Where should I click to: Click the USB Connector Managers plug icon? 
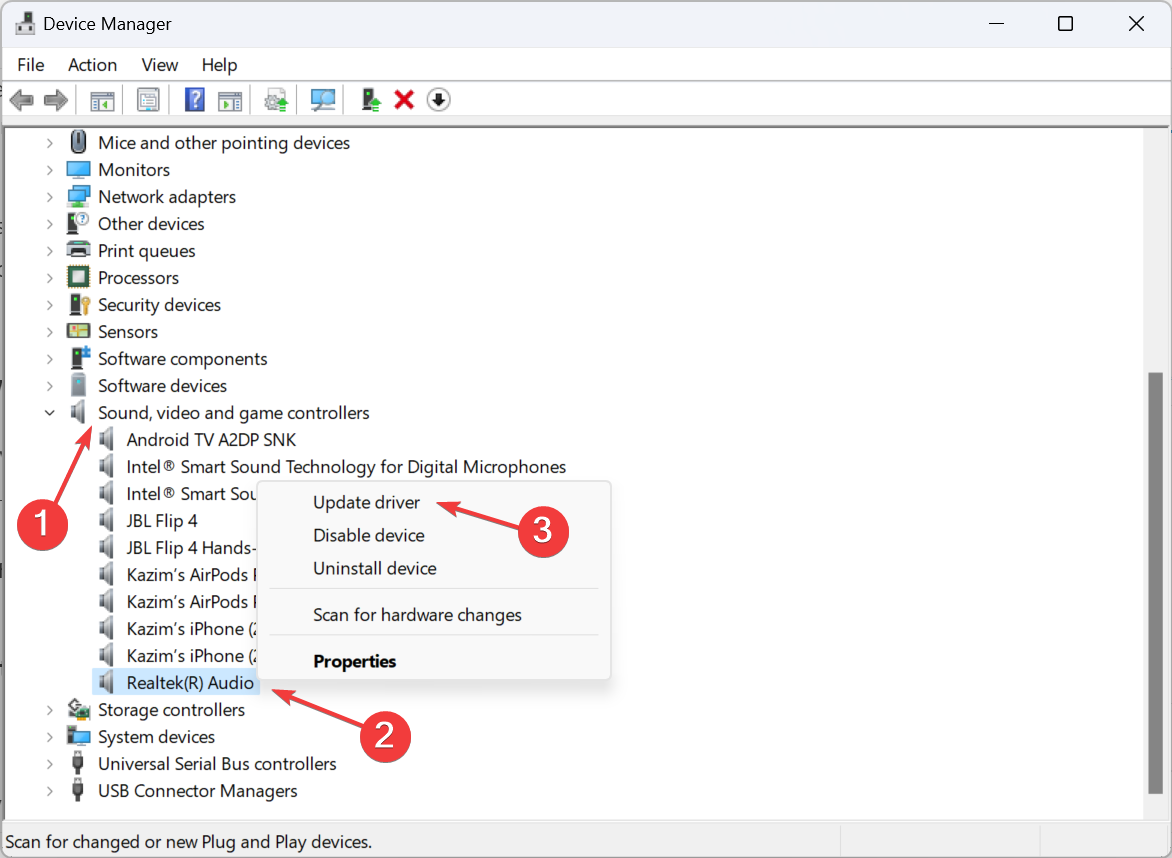(x=77, y=790)
